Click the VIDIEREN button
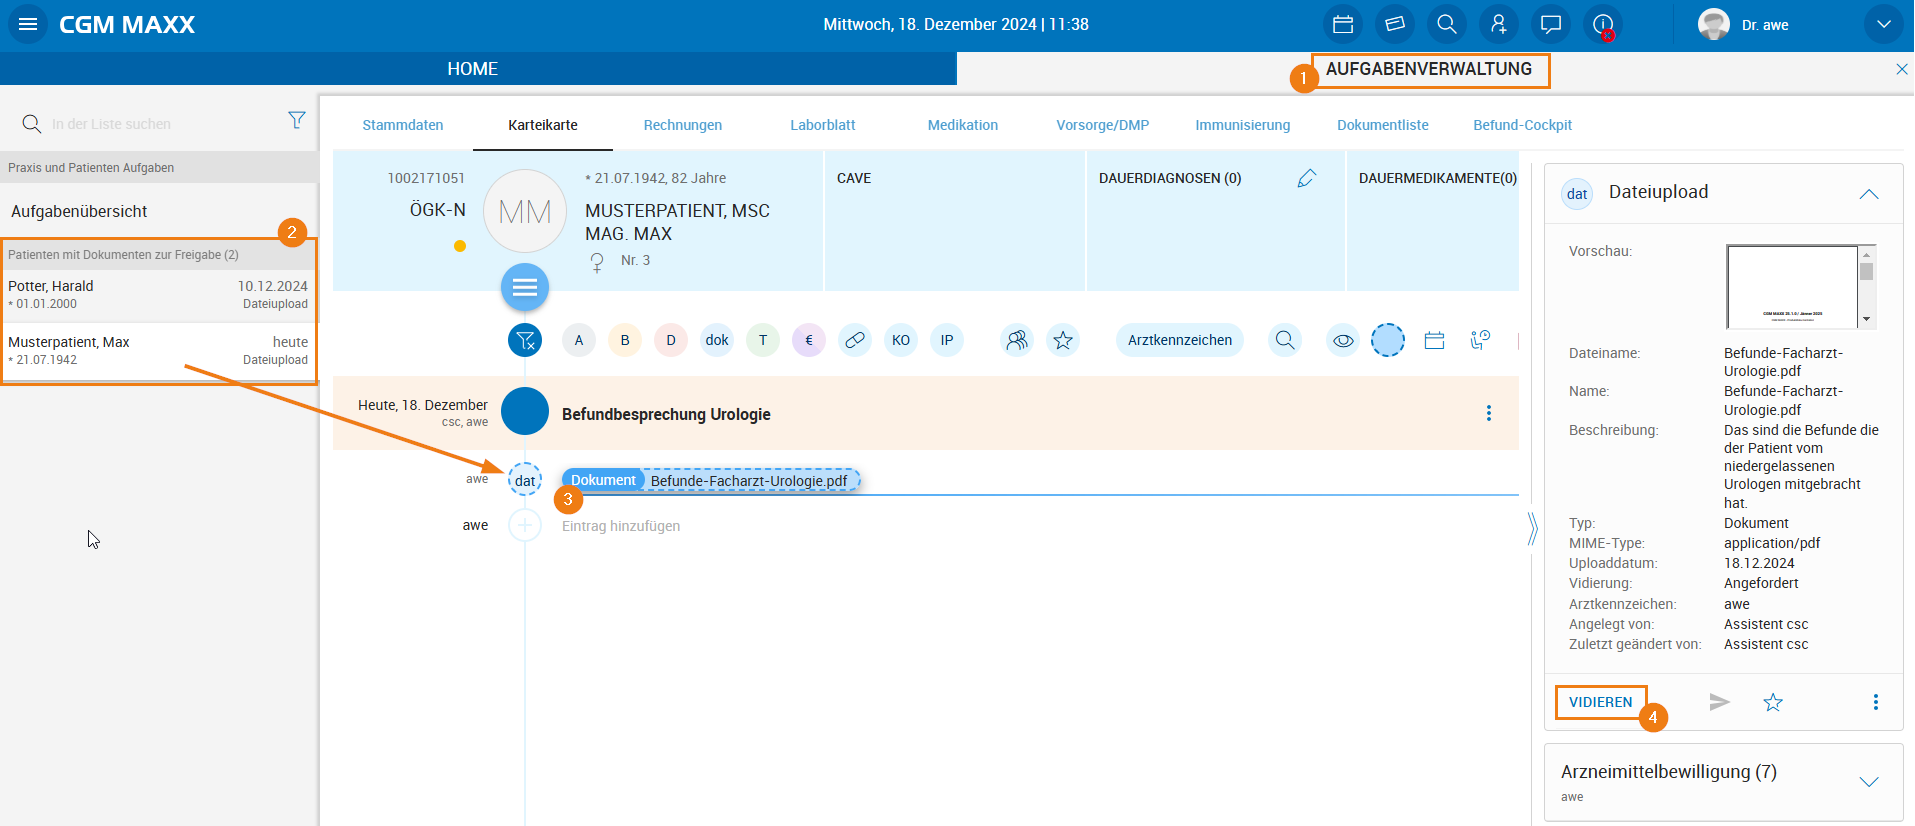 (x=1600, y=702)
